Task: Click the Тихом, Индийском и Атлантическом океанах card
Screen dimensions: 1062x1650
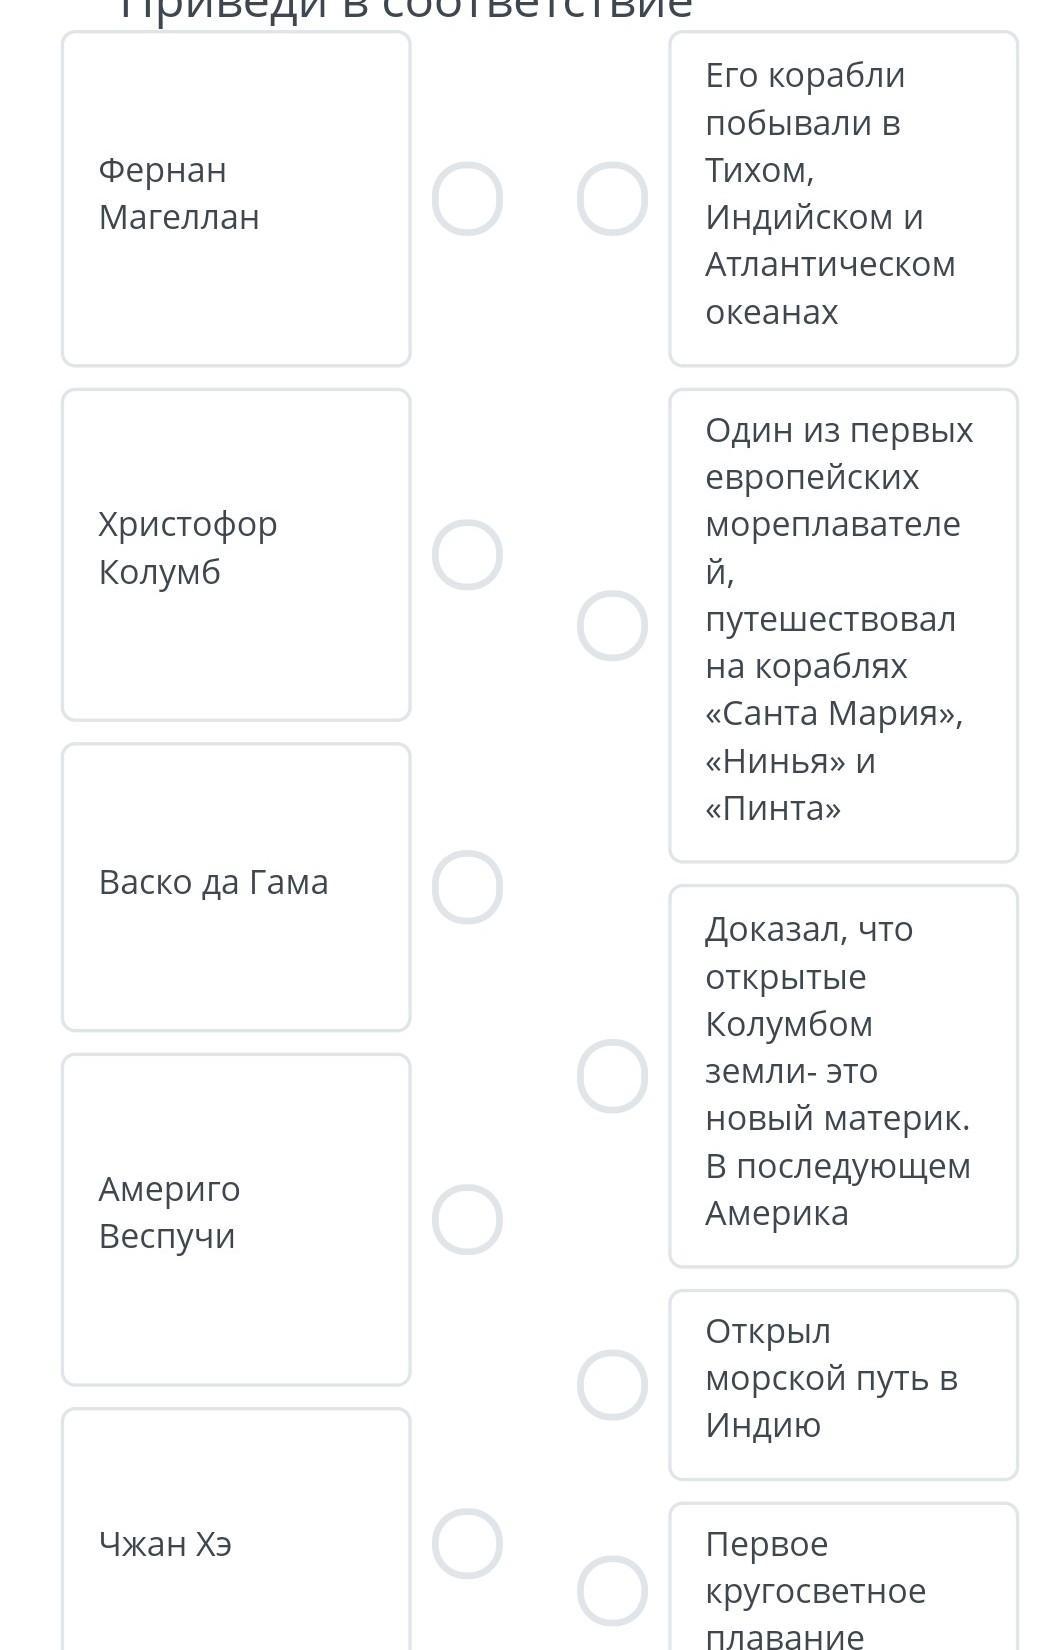Action: 843,198
